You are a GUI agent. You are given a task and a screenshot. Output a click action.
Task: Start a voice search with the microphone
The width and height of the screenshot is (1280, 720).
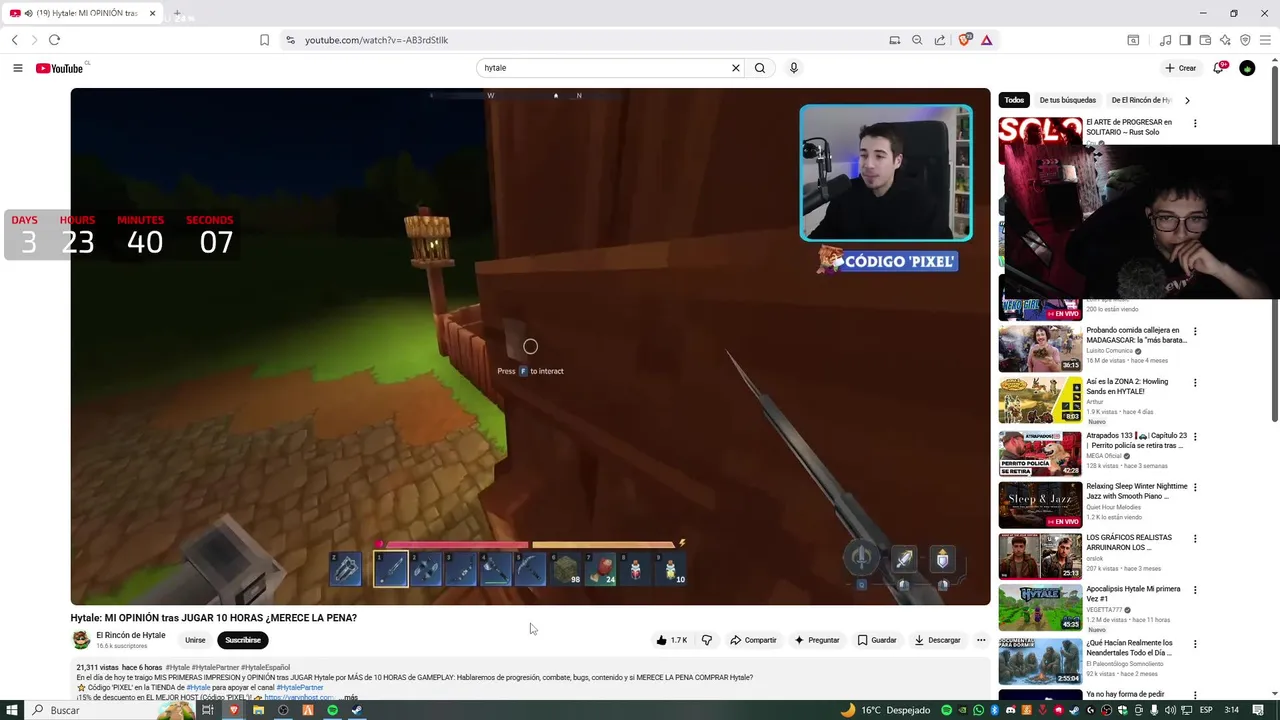pyautogui.click(x=794, y=68)
